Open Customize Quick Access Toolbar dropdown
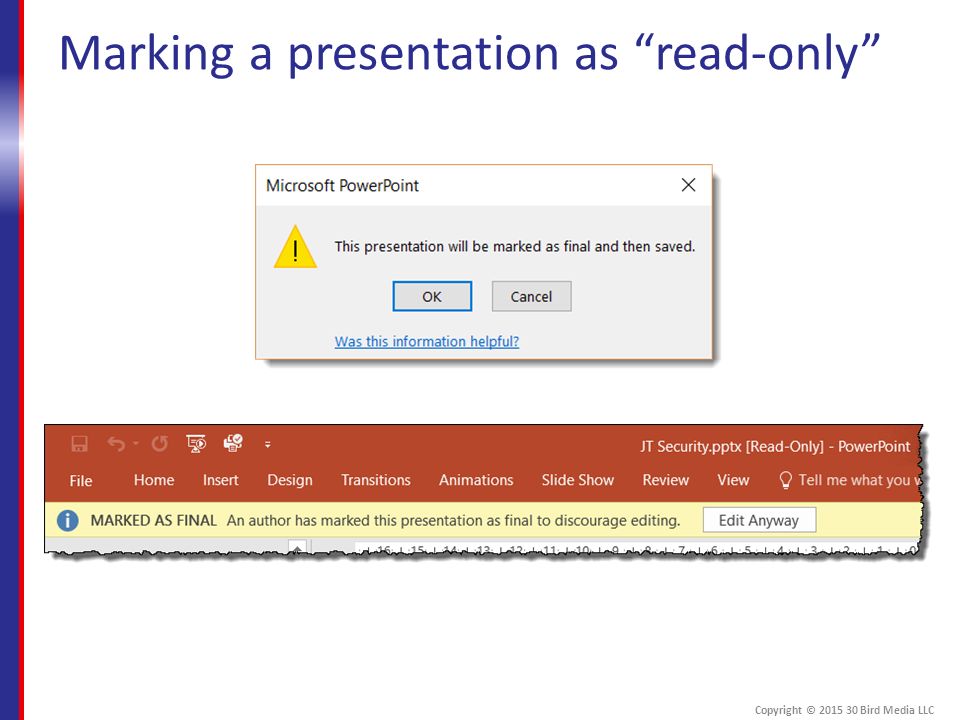This screenshot has width=960, height=720. click(x=268, y=444)
